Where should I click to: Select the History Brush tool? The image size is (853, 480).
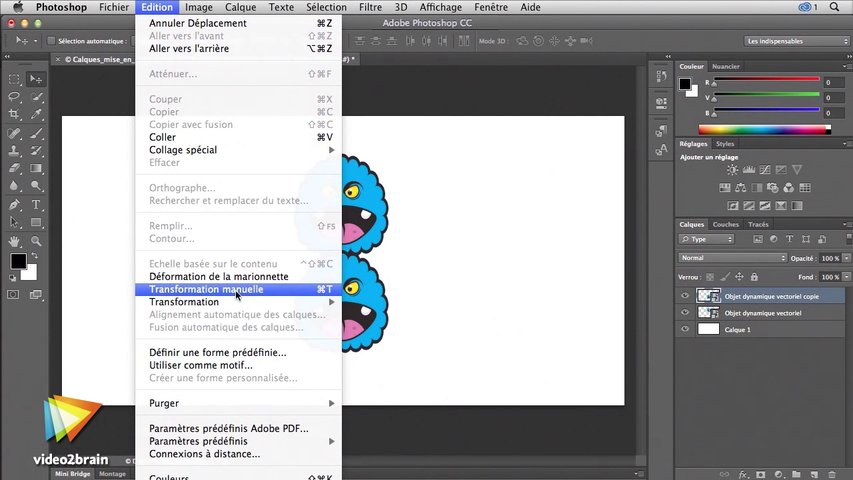(36, 151)
